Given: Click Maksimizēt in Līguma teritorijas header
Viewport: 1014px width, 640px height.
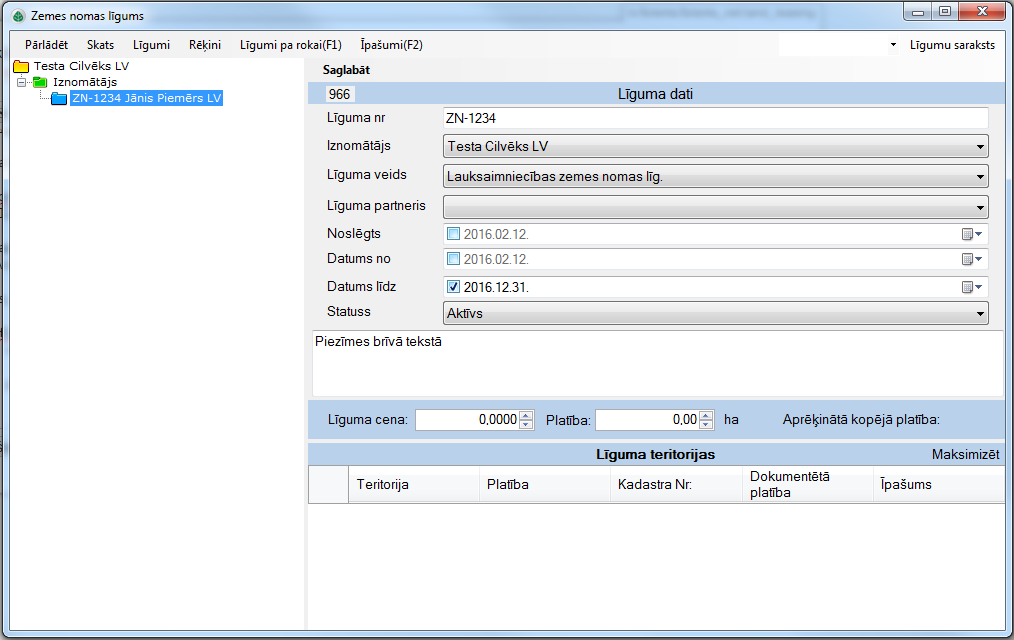Looking at the screenshot, I should (965, 454).
